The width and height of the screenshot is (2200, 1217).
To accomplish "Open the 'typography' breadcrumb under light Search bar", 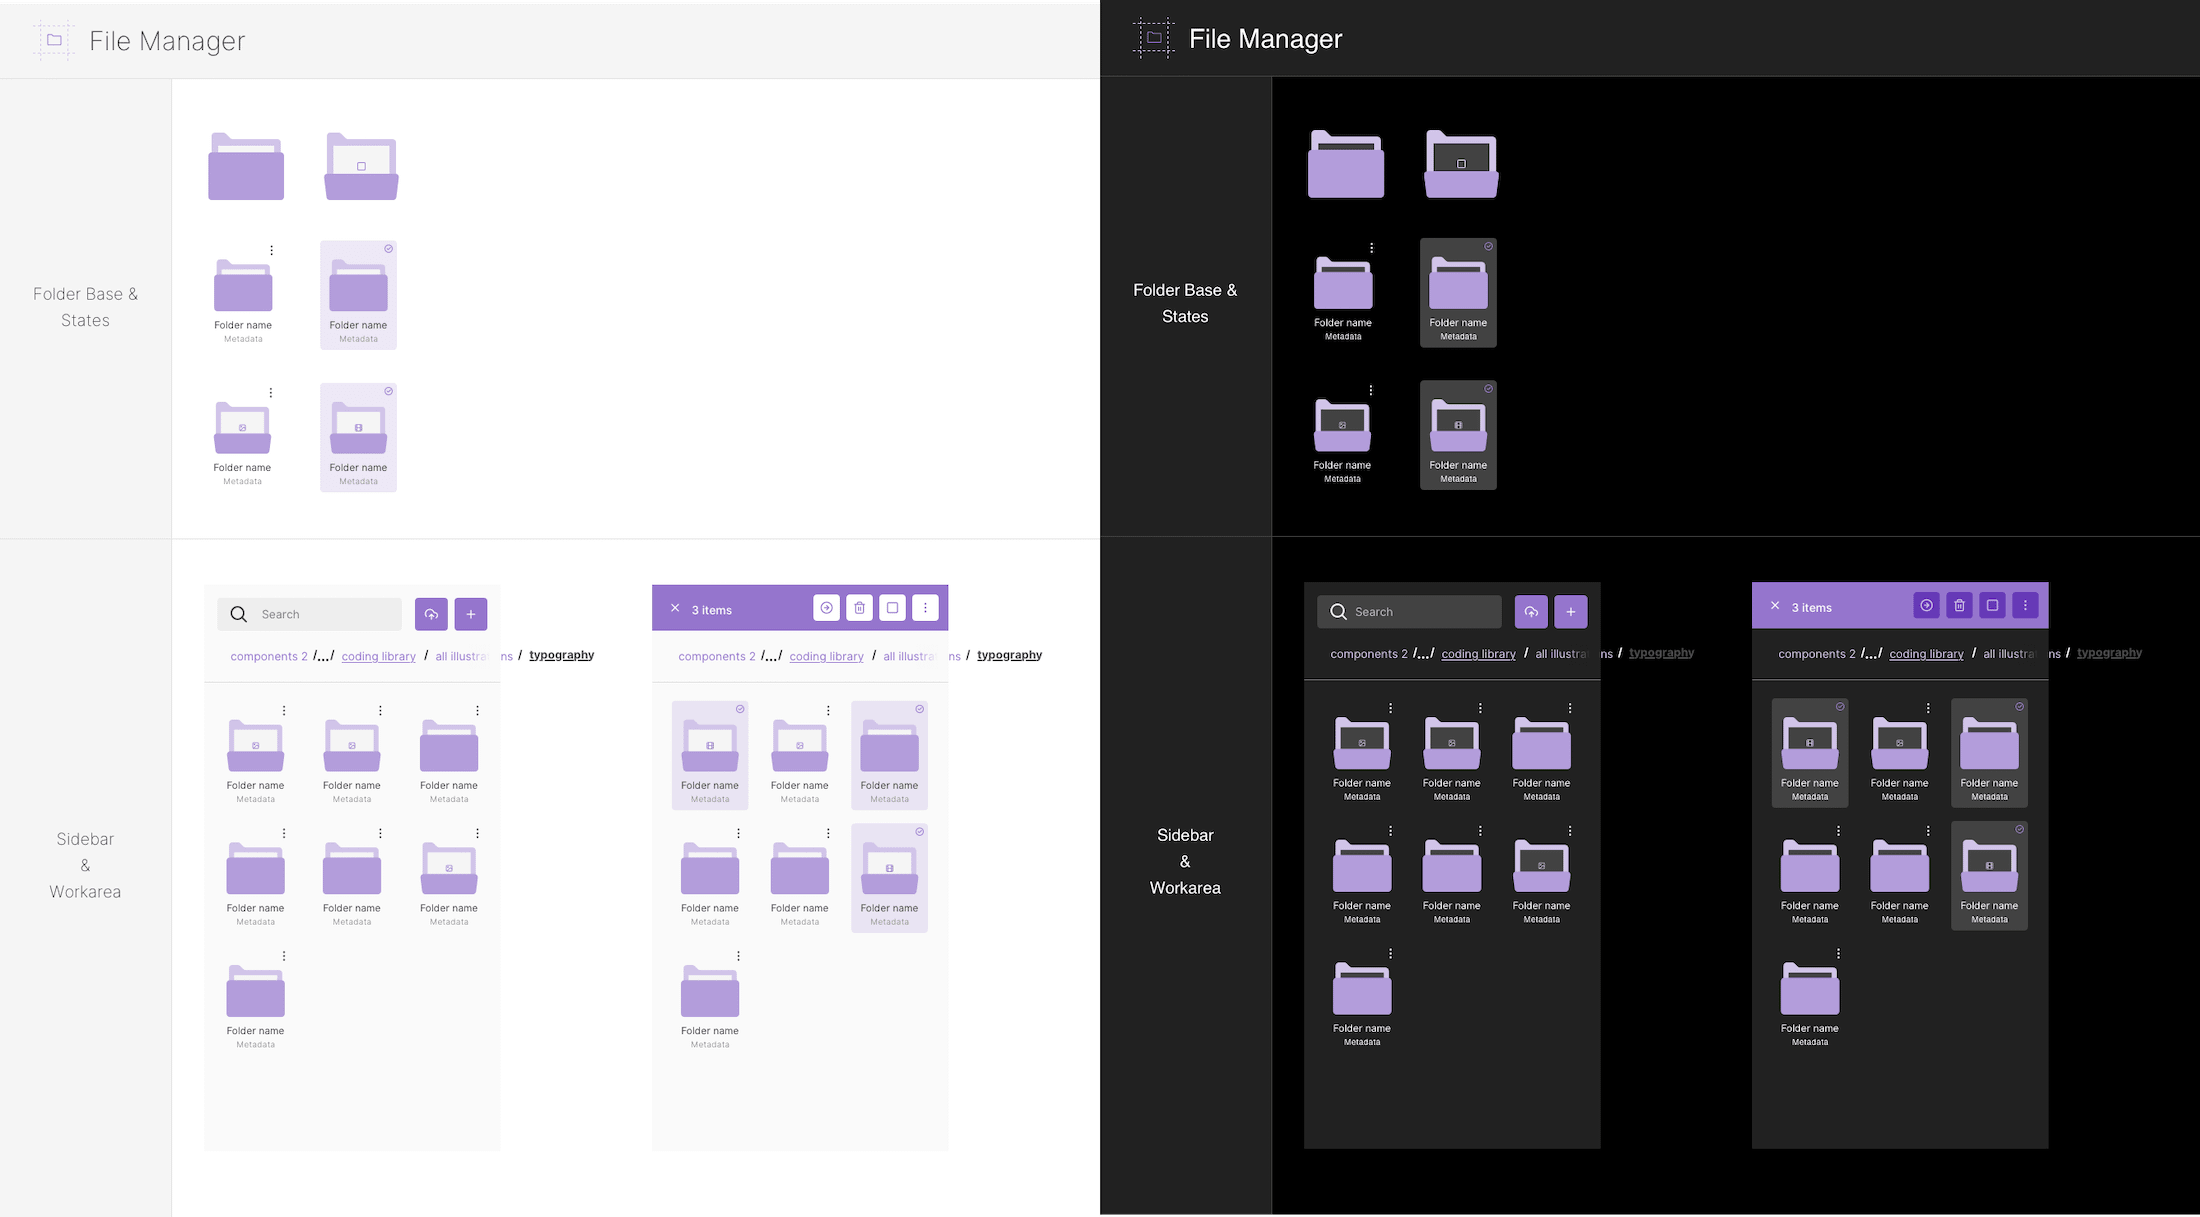I will pyautogui.click(x=562, y=655).
